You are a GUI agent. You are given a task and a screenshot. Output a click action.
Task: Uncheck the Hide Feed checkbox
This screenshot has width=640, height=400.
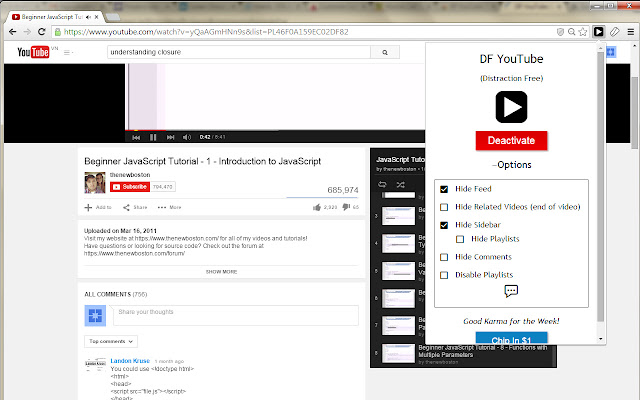click(x=444, y=188)
